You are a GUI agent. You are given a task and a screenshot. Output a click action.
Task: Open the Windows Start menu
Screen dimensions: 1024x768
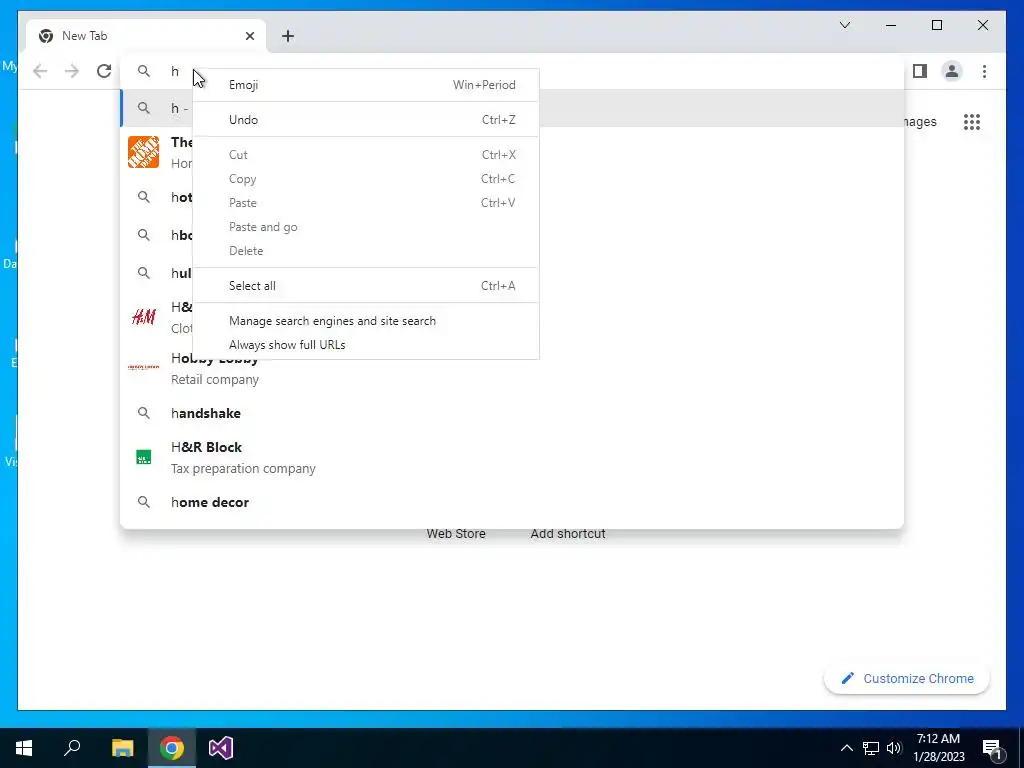coord(24,748)
